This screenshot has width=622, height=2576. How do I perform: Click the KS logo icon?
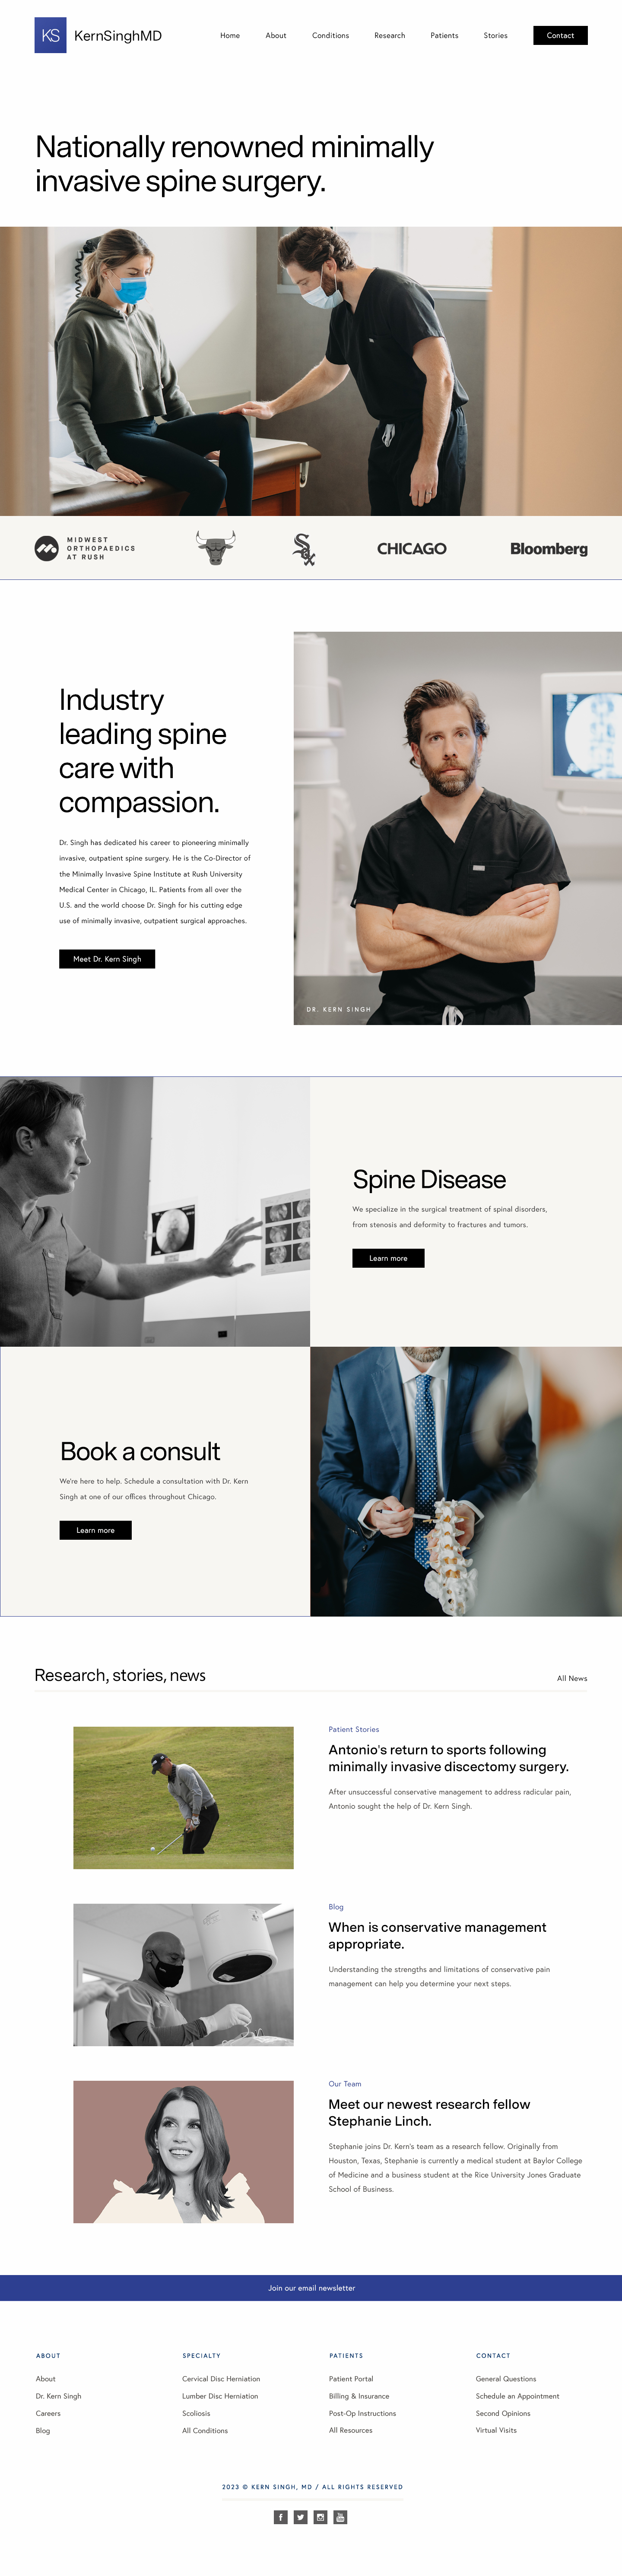50,35
